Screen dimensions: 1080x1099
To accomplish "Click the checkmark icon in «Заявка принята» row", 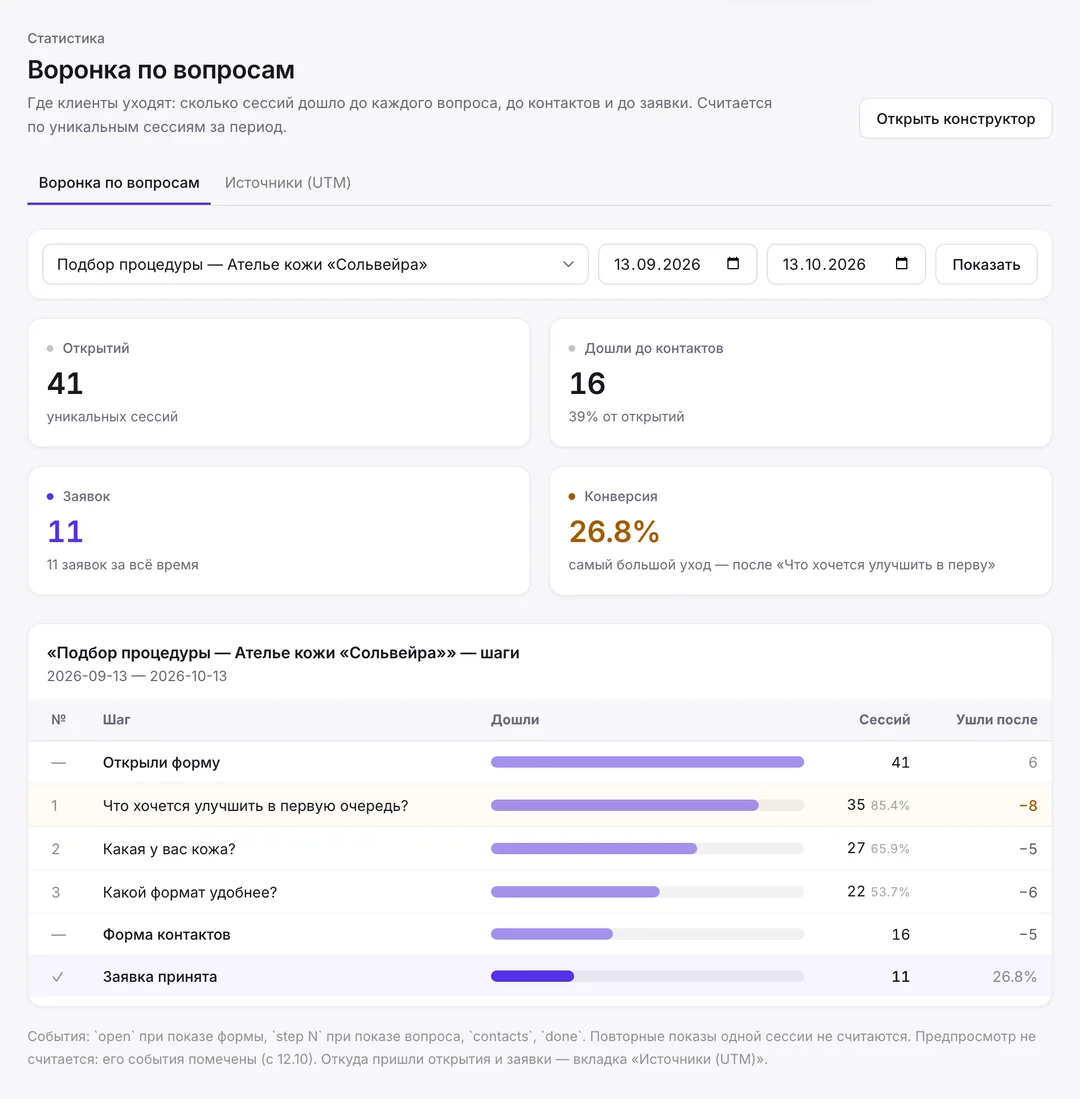I will [x=57, y=976].
